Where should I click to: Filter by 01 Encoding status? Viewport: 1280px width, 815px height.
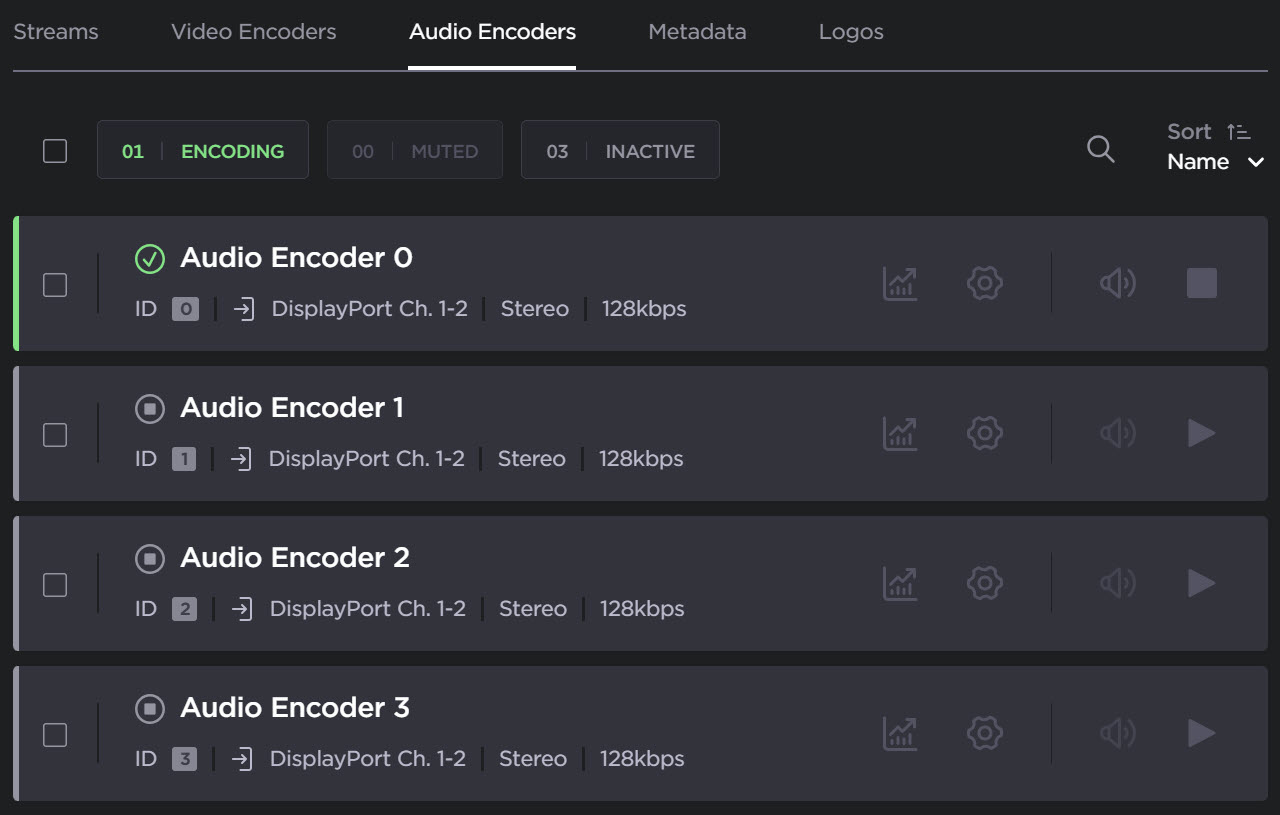click(203, 151)
